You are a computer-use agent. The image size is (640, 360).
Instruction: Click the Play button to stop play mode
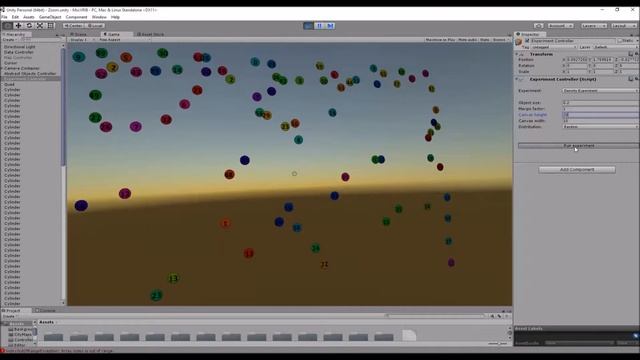click(309, 26)
